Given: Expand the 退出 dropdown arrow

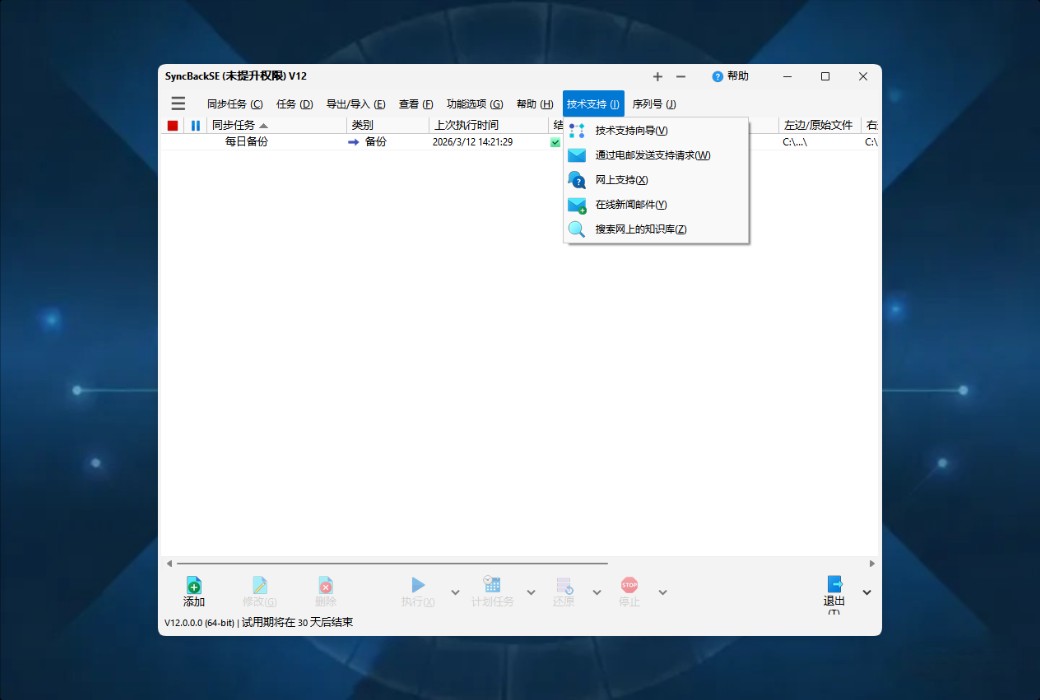Looking at the screenshot, I should coord(866,592).
